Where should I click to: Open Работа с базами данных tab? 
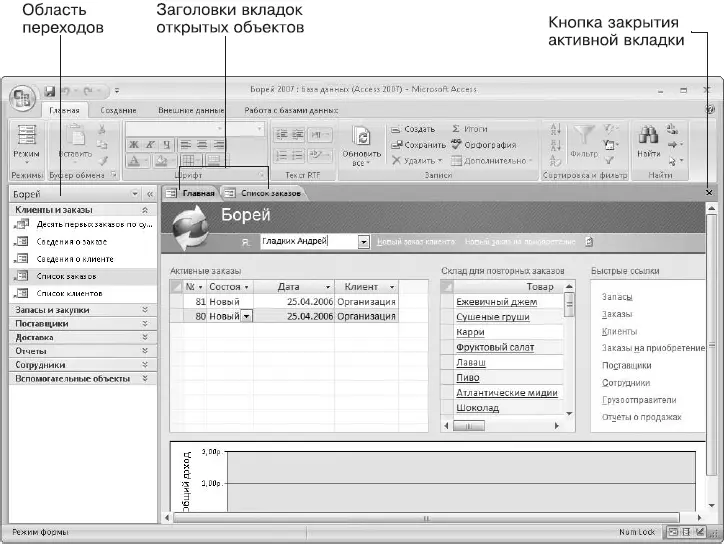(291, 111)
